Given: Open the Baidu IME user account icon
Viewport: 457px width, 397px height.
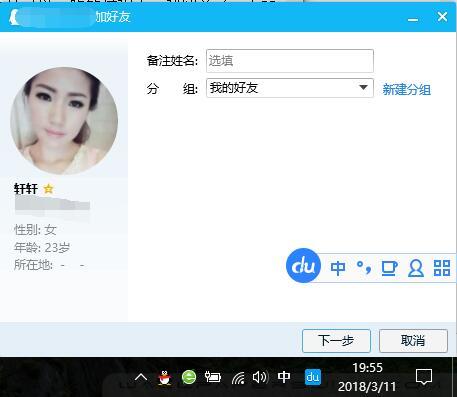Looking at the screenshot, I should [416, 268].
